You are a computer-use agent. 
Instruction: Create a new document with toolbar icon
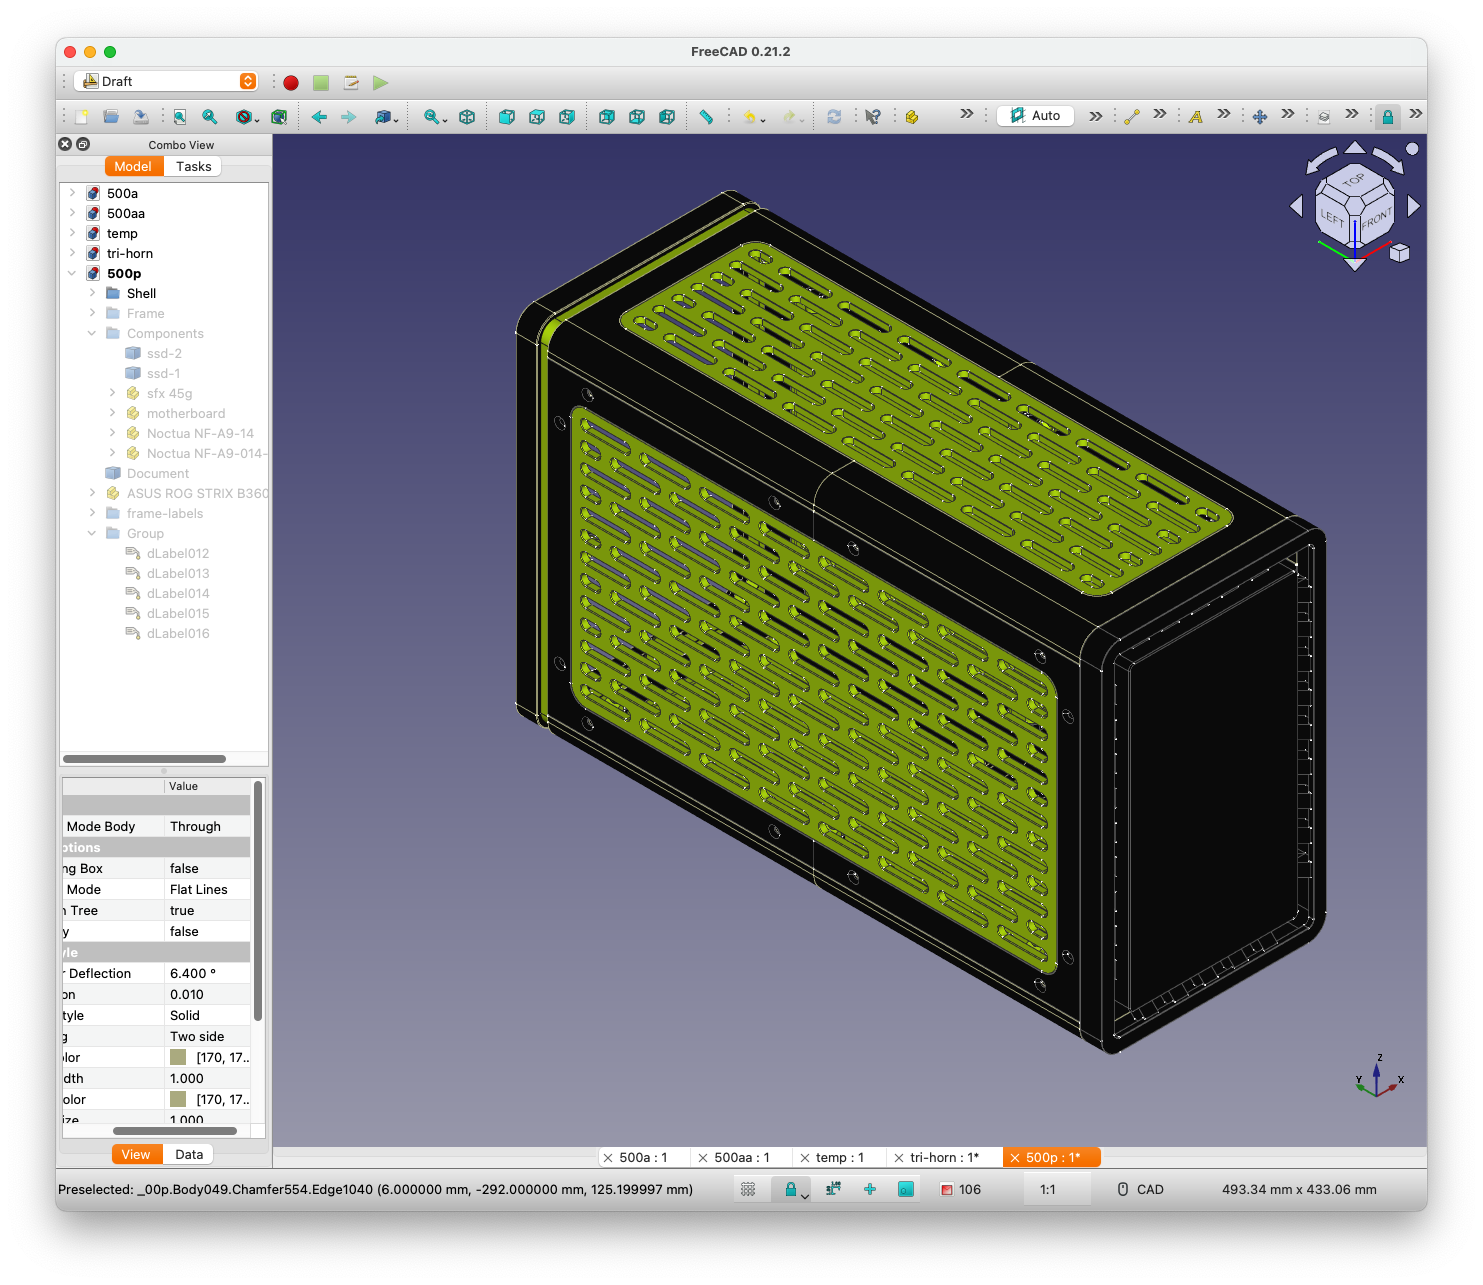[81, 117]
